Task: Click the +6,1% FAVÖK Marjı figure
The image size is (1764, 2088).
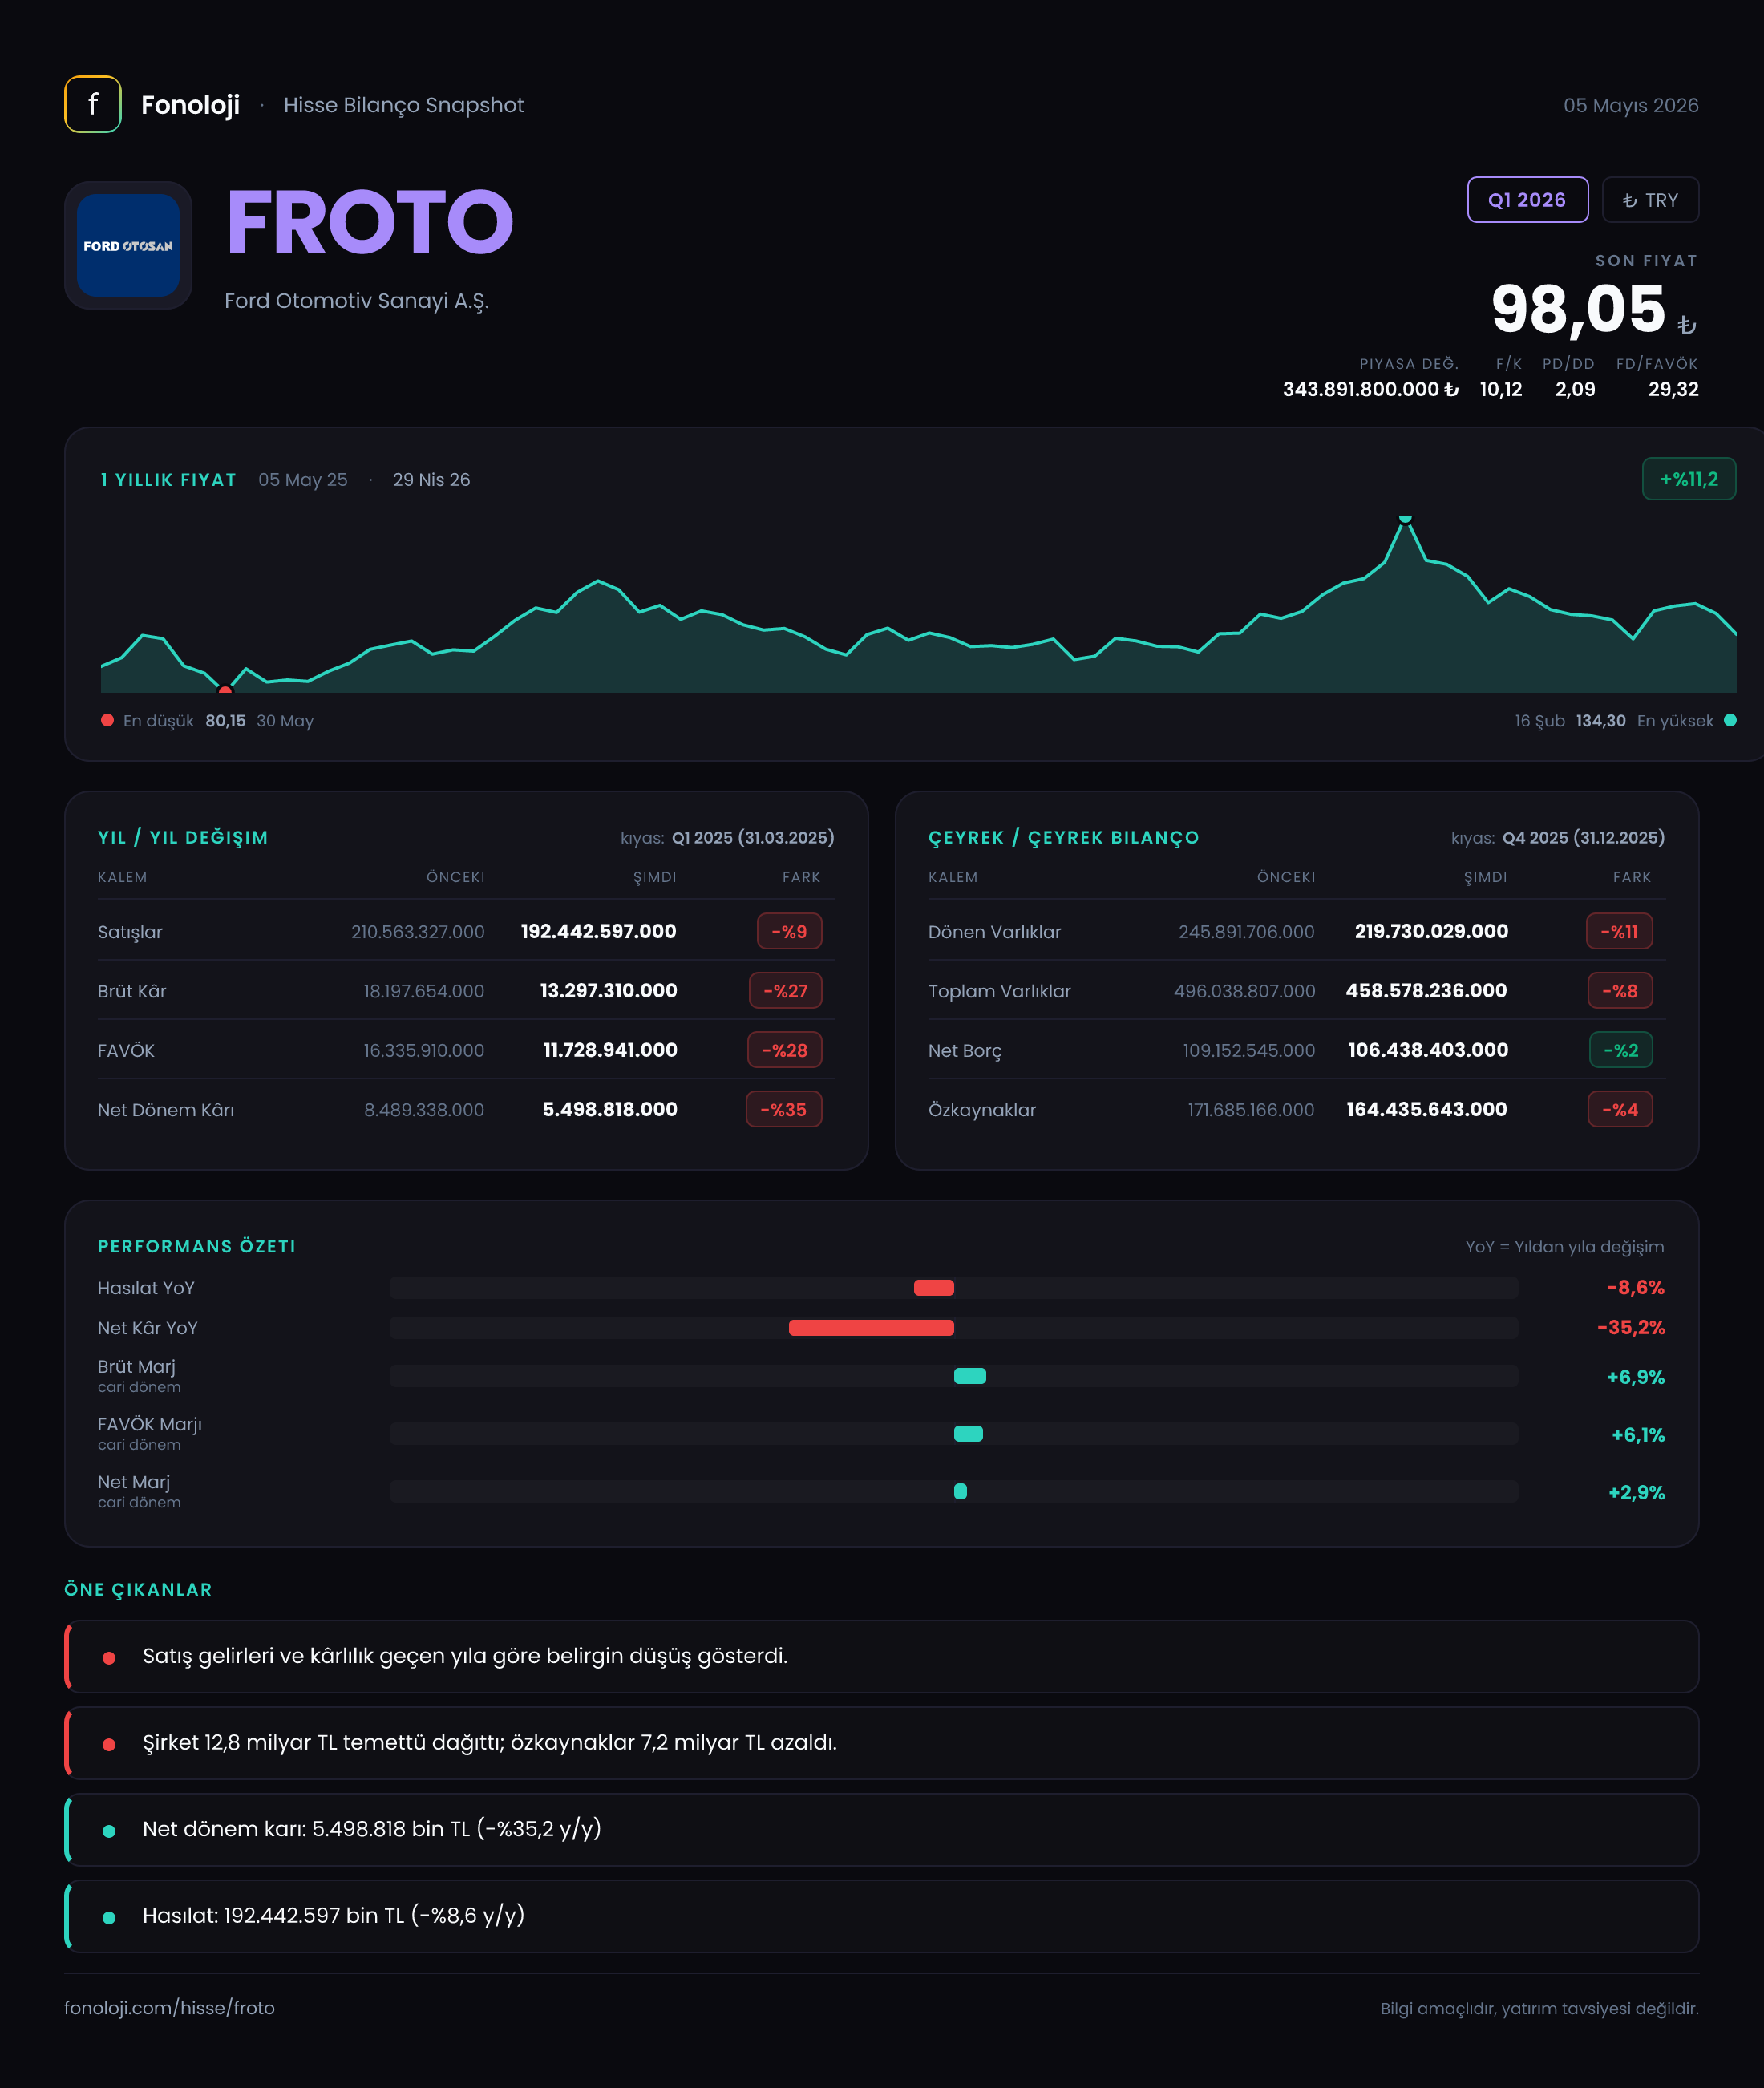Action: 1638,1435
